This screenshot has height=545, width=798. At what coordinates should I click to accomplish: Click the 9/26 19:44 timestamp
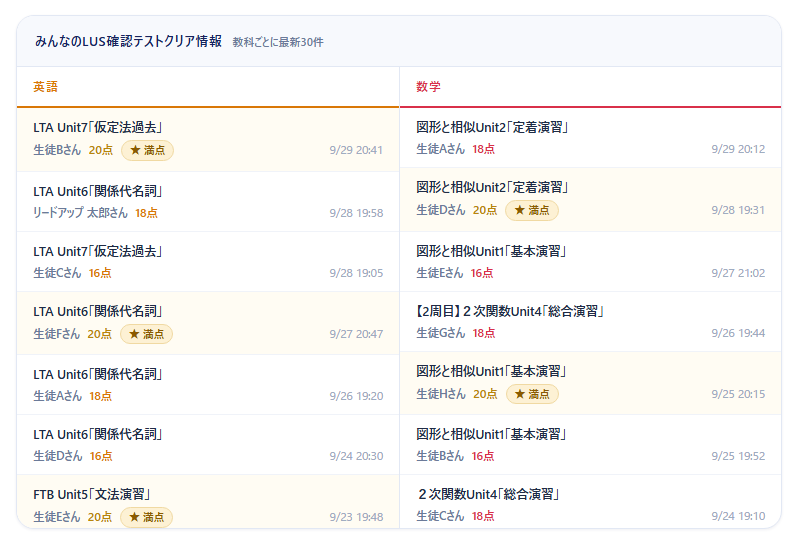[x=738, y=333]
